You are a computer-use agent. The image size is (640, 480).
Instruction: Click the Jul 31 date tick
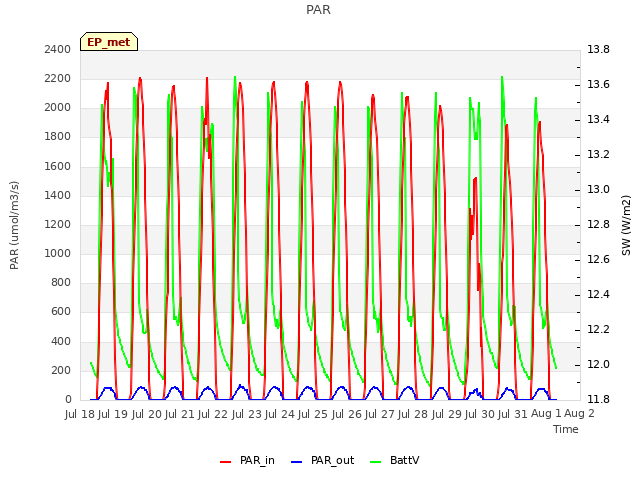(513, 414)
